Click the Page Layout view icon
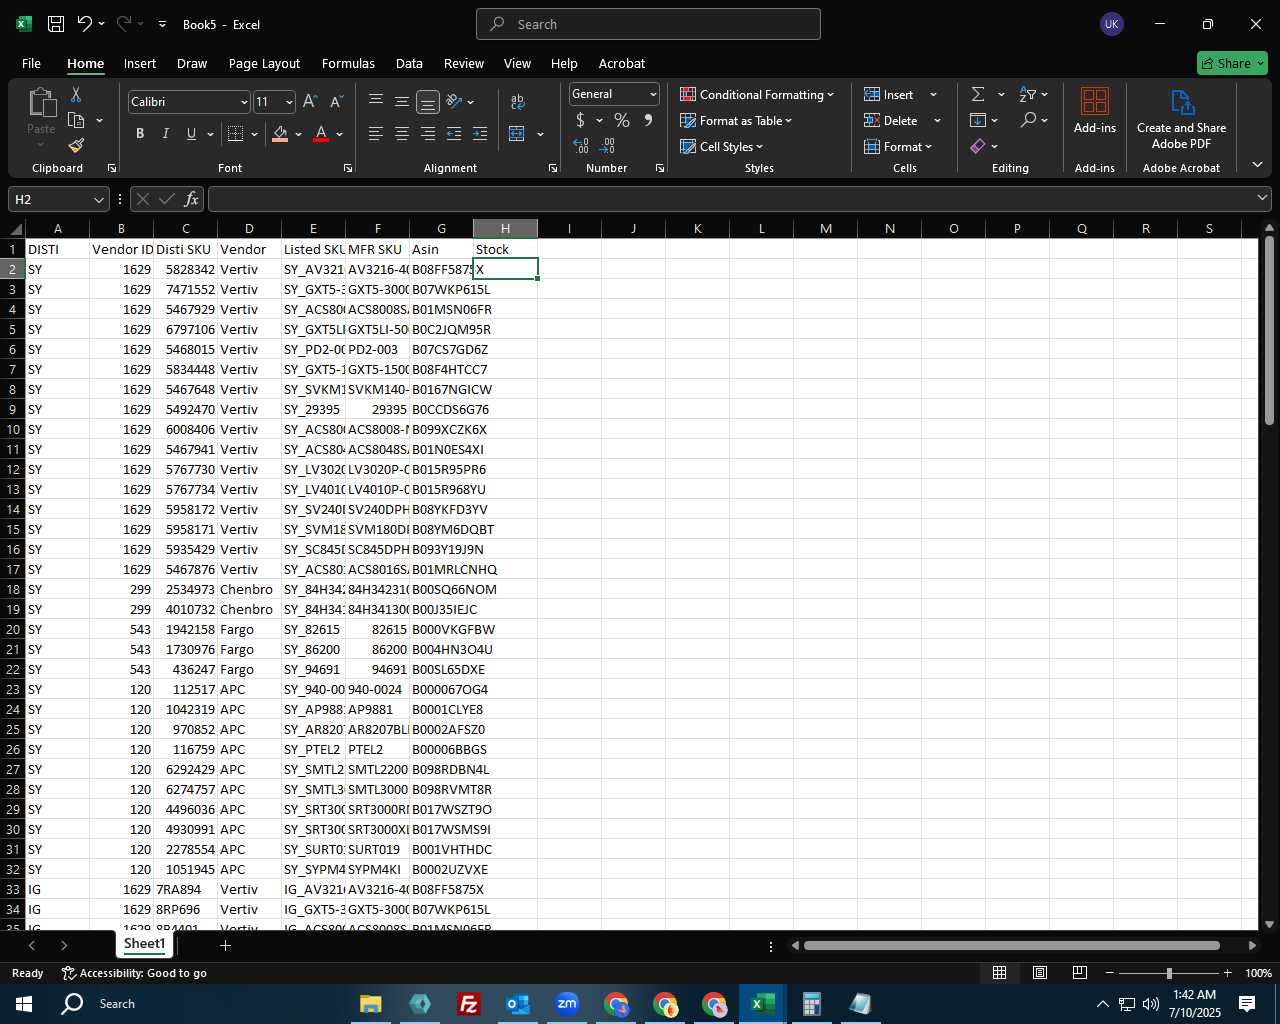 (1040, 973)
